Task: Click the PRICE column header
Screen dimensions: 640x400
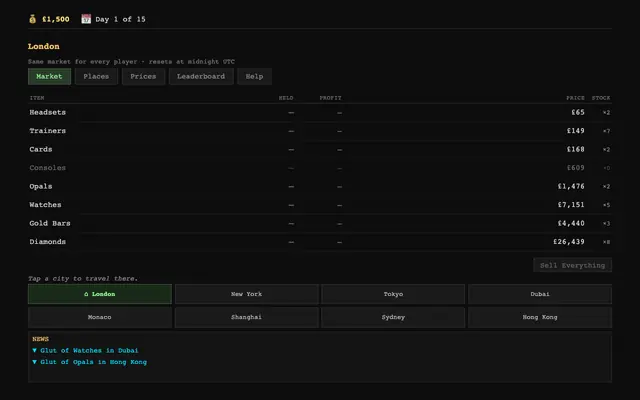Action: [576, 98]
